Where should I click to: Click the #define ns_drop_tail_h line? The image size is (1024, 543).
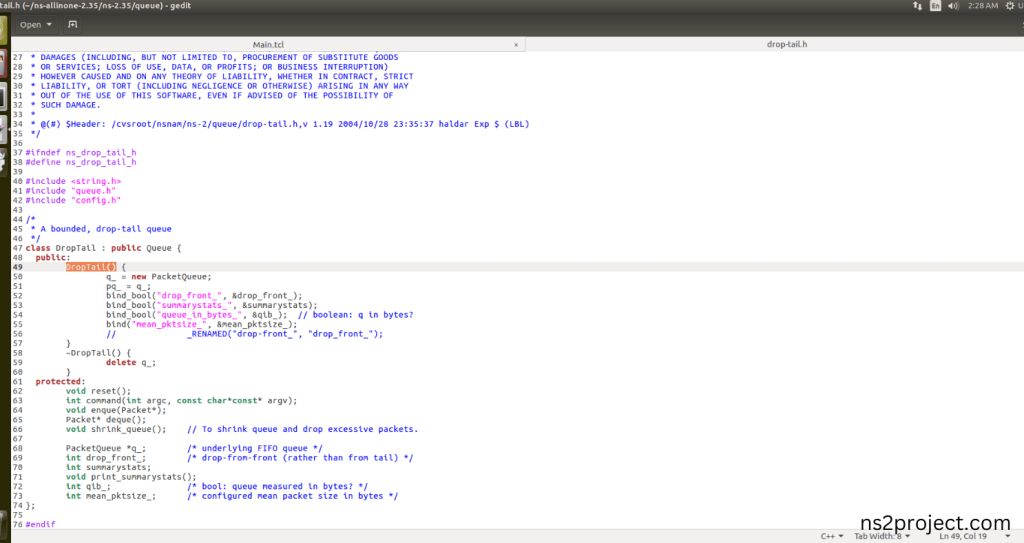(81, 162)
